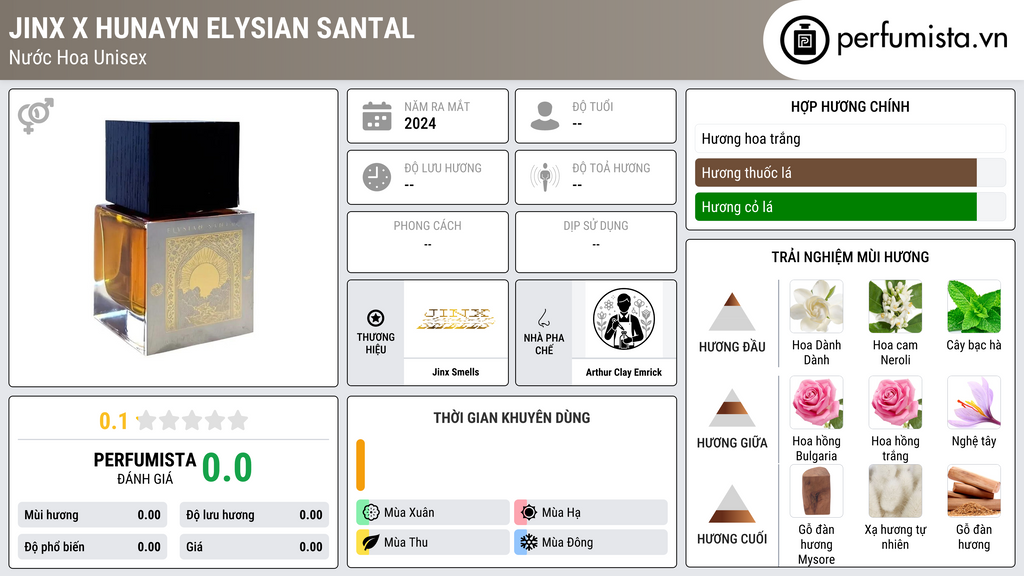The height and width of the screenshot is (576, 1024).
Task: Click the star badge icon above Thương Hiệu
Action: pos(376,318)
